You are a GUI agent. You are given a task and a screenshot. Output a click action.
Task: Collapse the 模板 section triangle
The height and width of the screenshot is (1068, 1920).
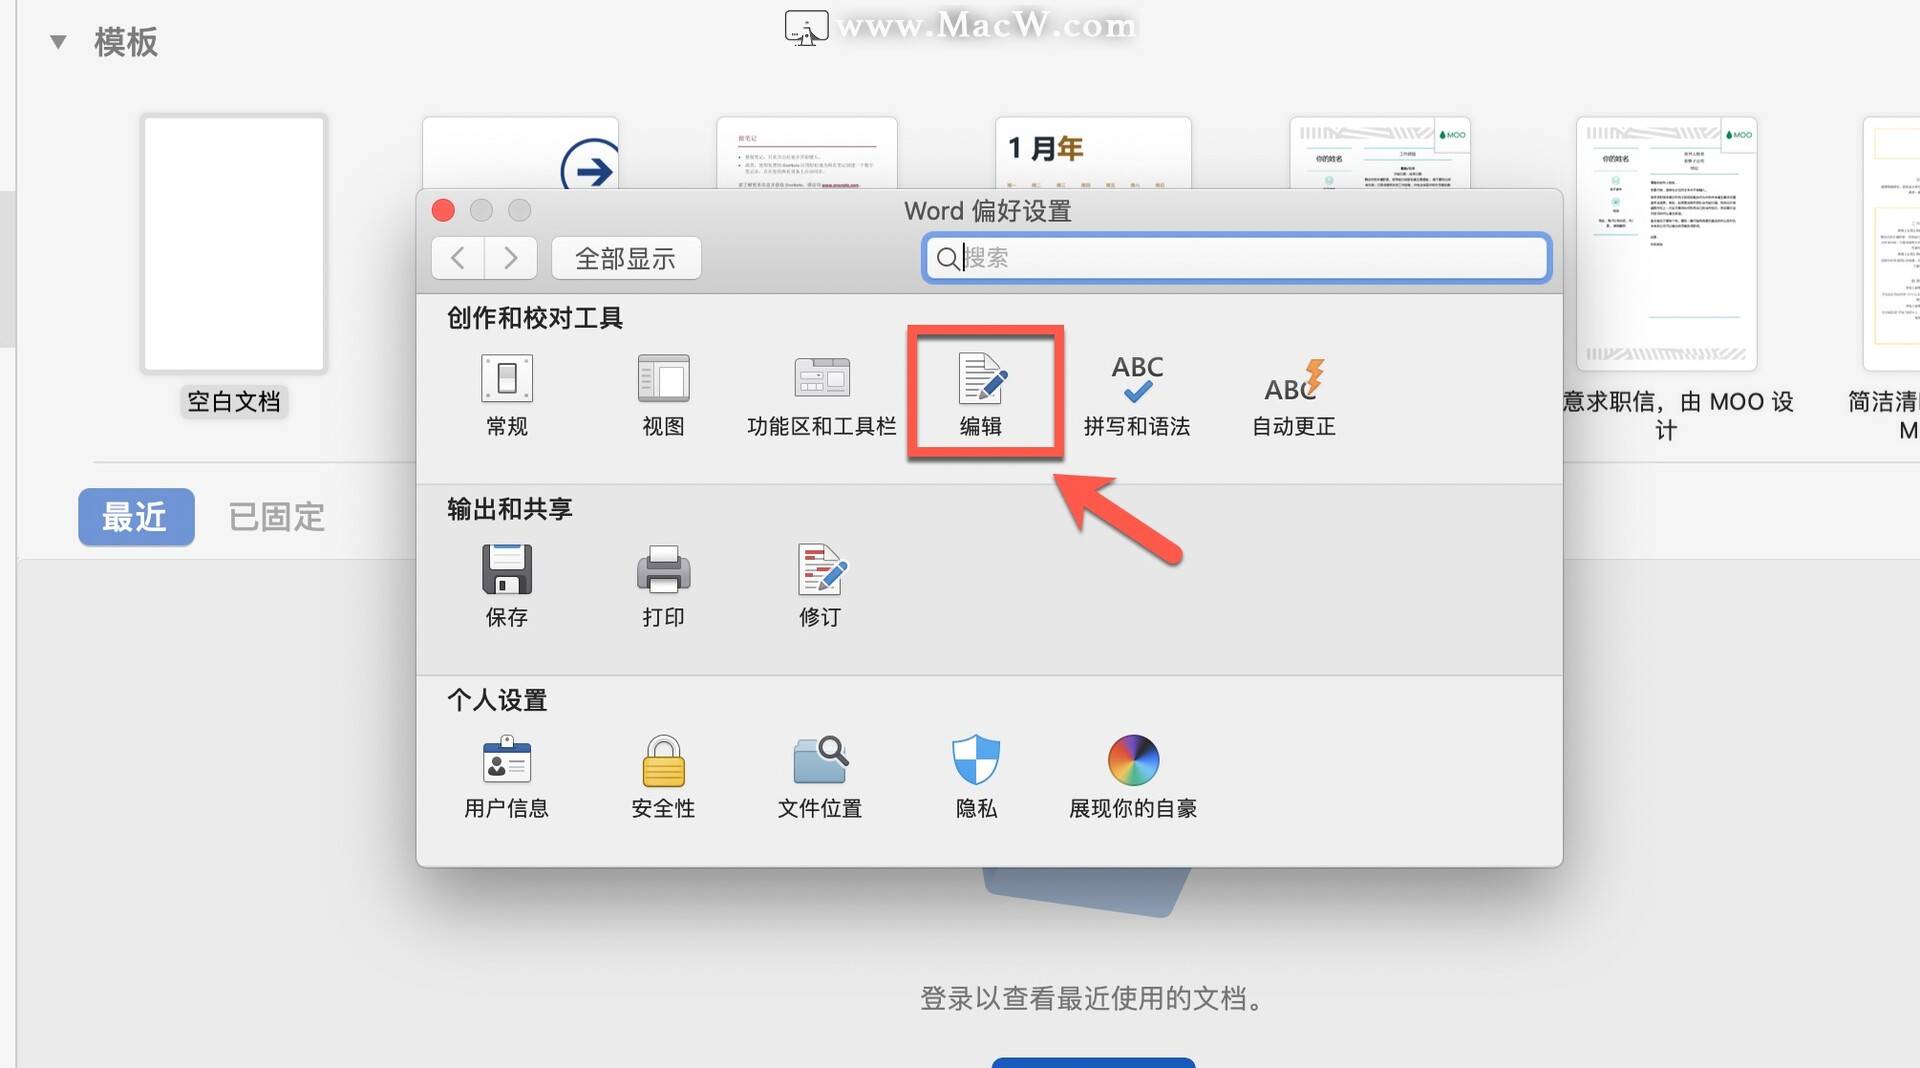57,41
